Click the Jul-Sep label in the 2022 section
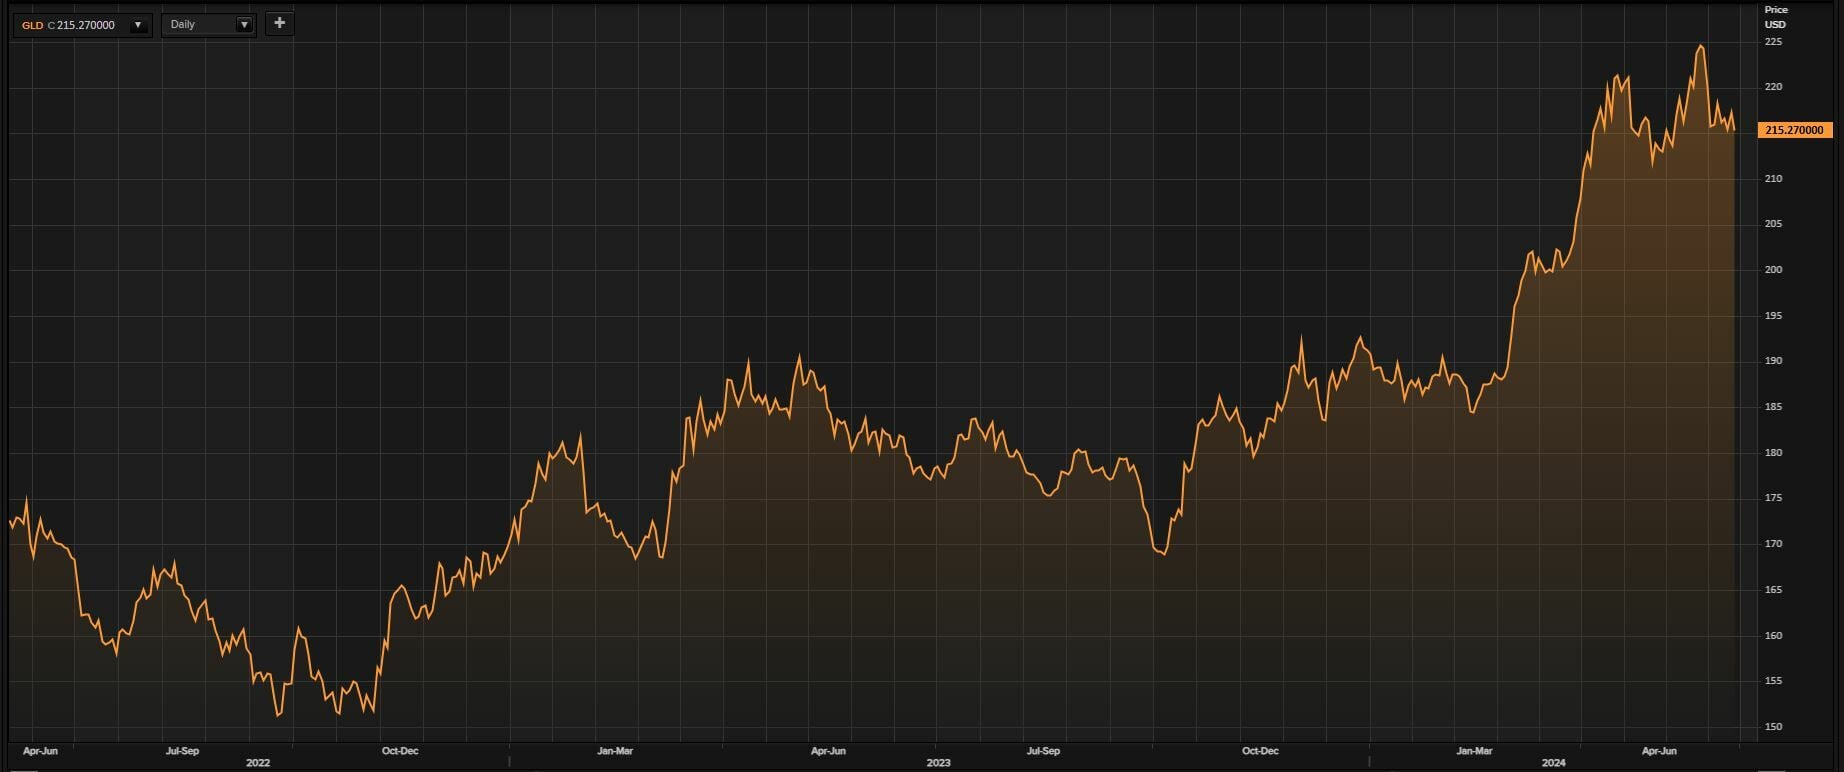 click(182, 751)
